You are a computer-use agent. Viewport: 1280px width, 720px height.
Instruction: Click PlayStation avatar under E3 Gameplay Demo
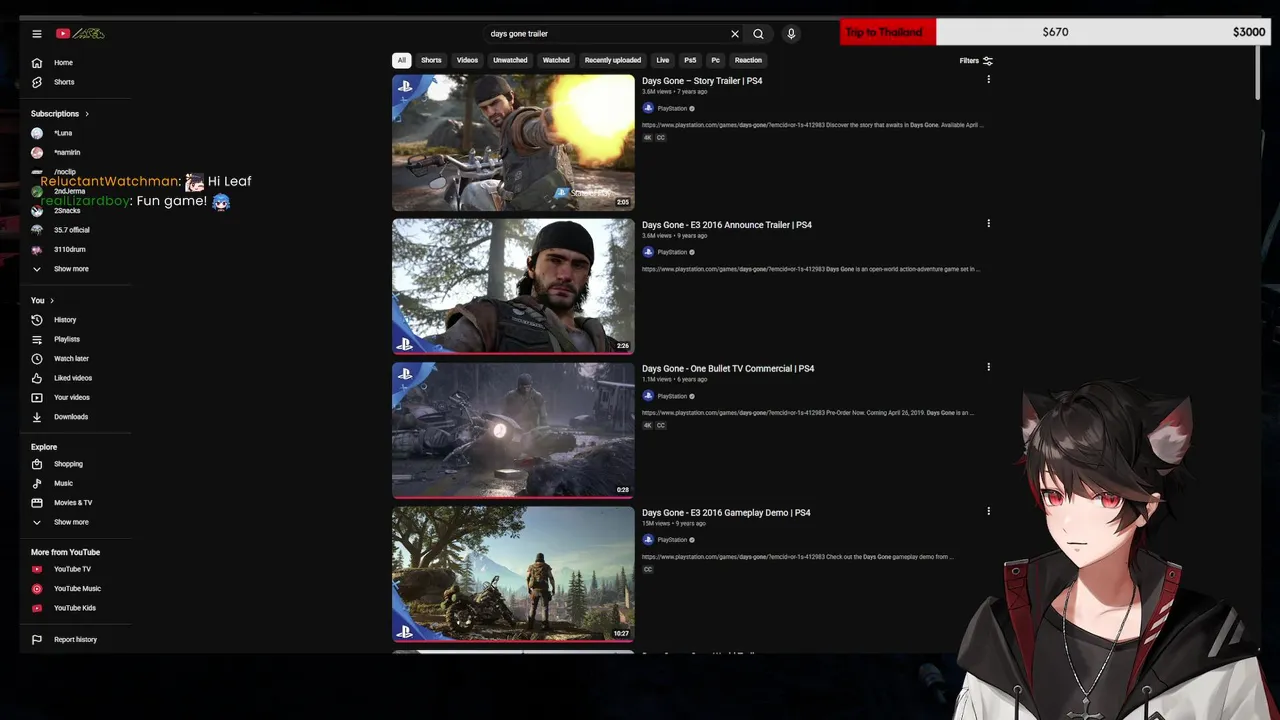648,540
